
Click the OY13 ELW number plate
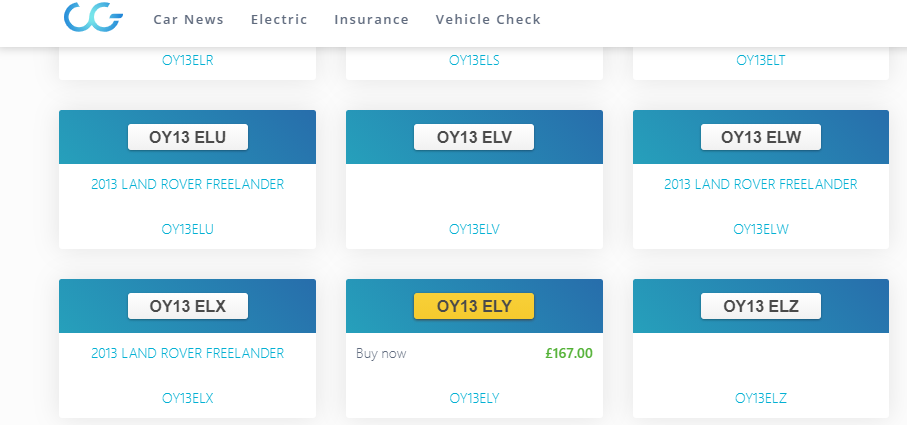pos(761,137)
